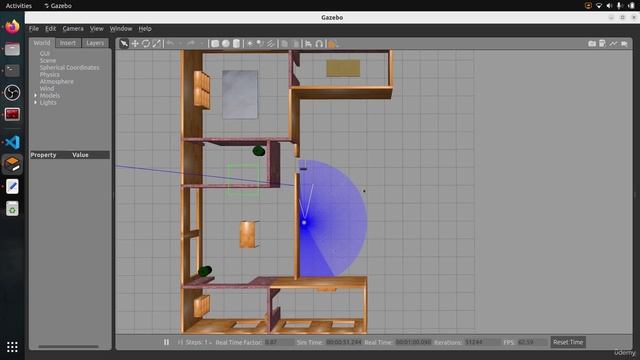Click the undo arrow in toolbar

171,43
